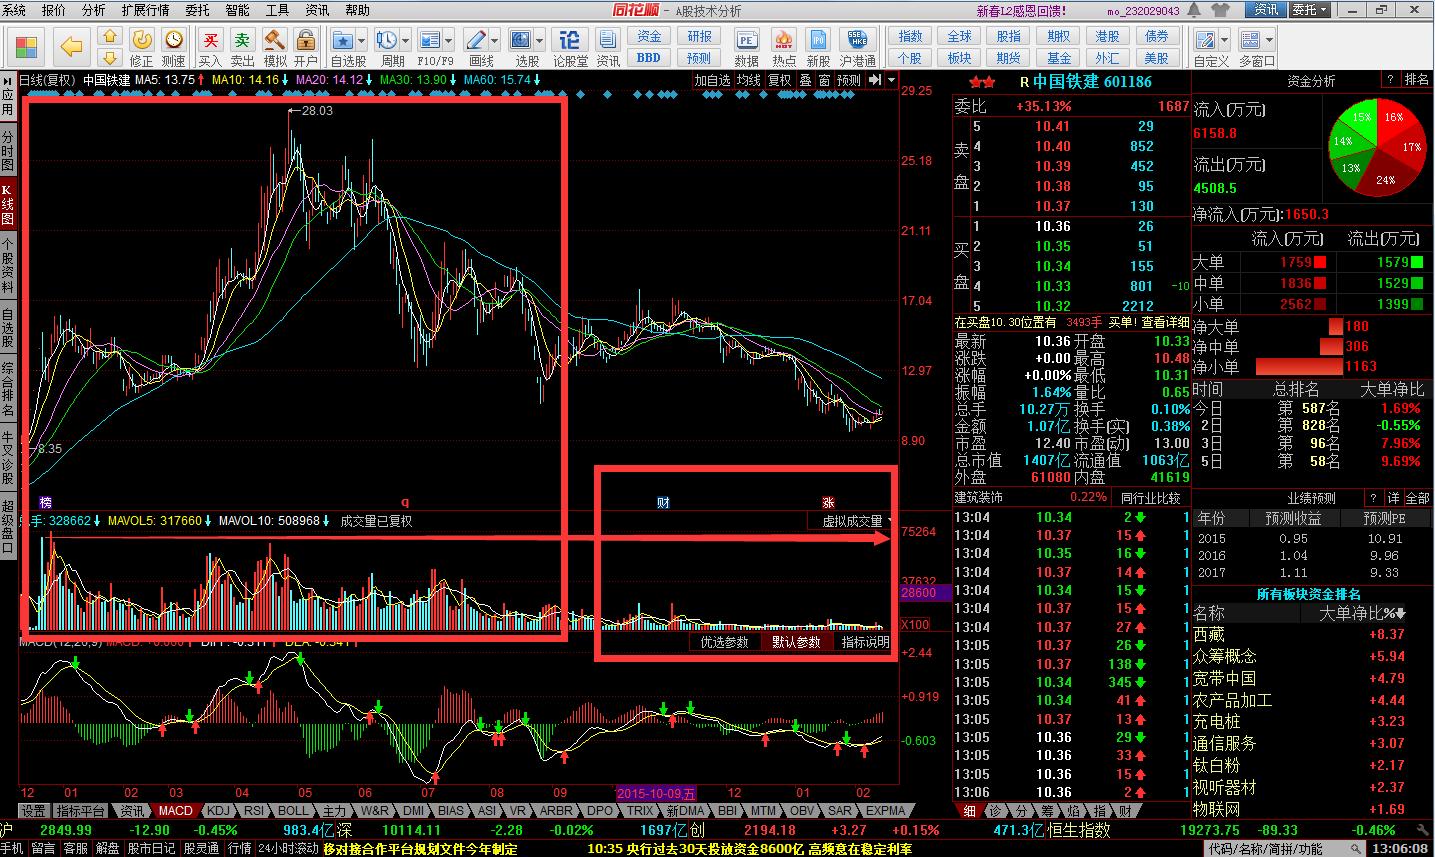Open the 系统 menu

tap(15, 10)
